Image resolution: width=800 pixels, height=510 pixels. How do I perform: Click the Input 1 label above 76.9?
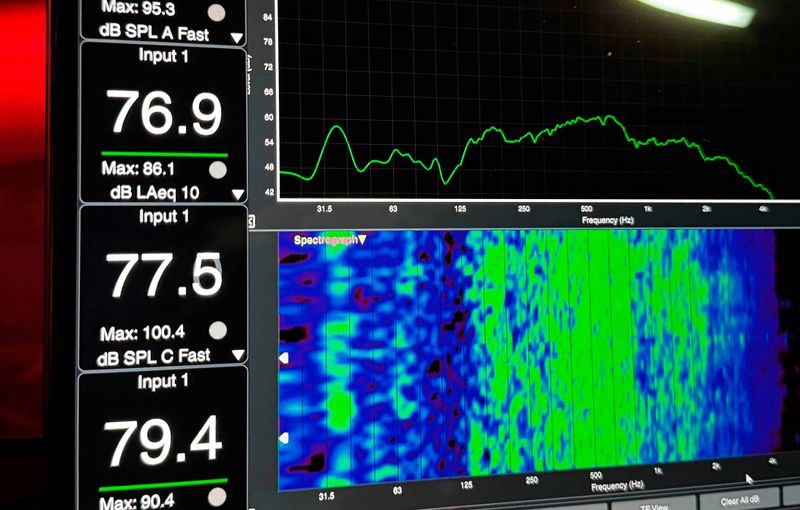(164, 55)
